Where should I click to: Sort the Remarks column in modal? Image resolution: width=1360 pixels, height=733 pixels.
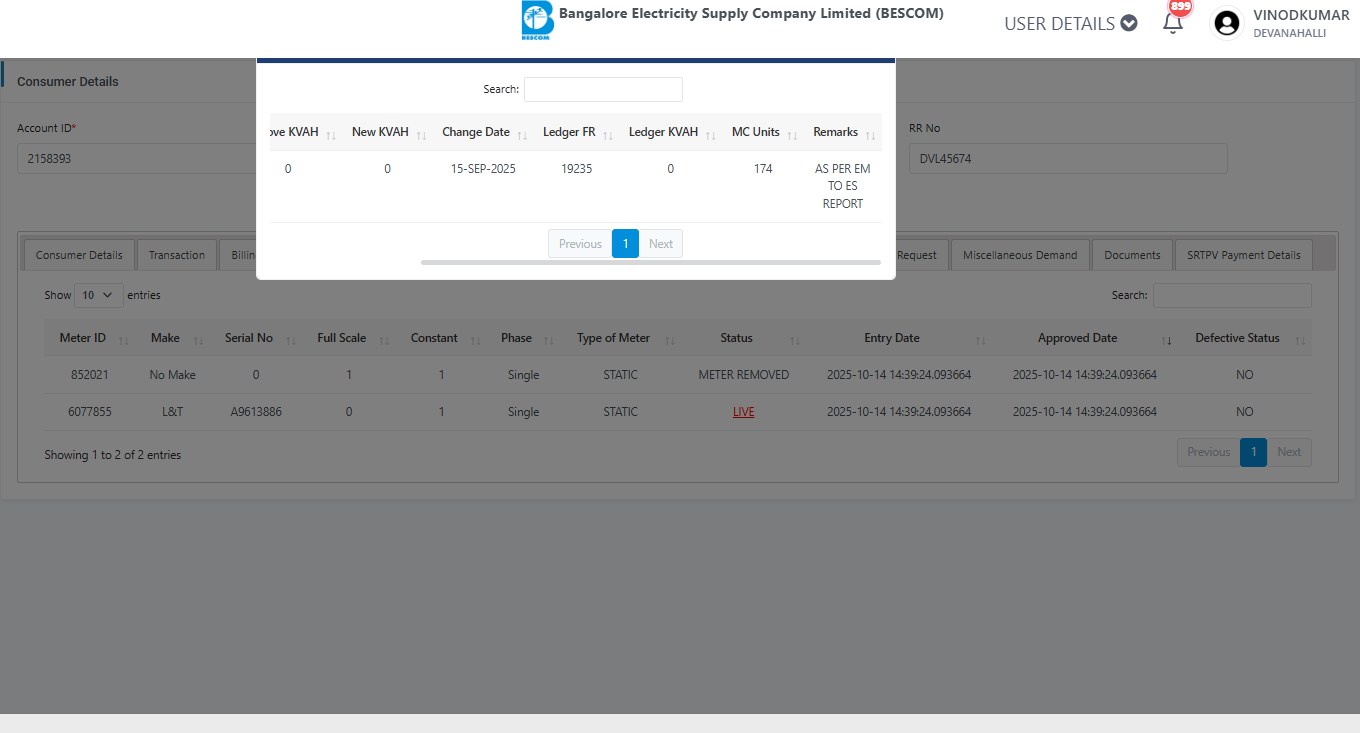pyautogui.click(x=870, y=134)
